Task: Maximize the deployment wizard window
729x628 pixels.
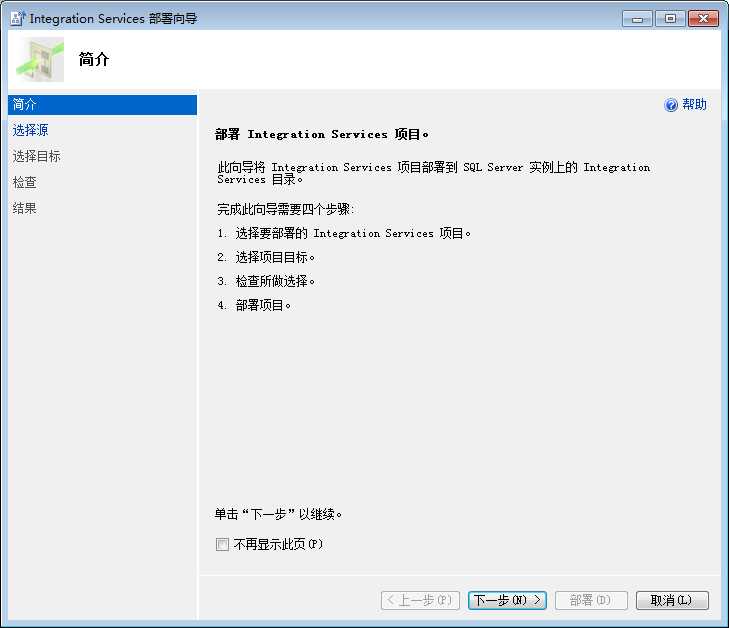Action: point(670,19)
